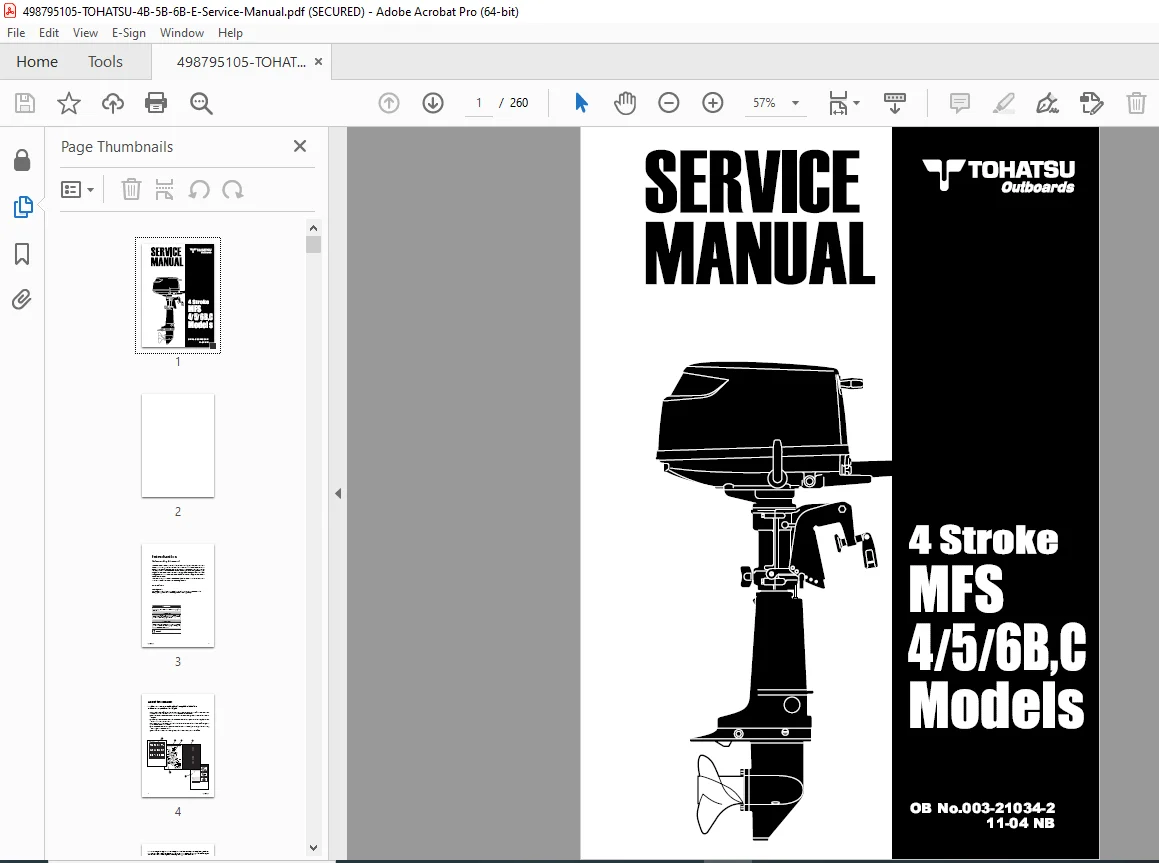The image size is (1159, 863).
Task: Select page 1 thumbnail
Action: pyautogui.click(x=177, y=296)
